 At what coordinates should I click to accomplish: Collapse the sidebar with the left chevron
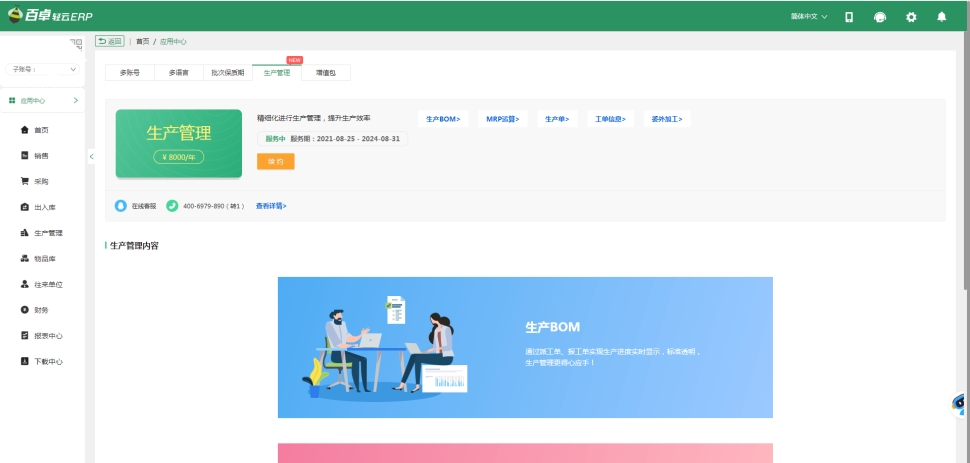(91, 156)
